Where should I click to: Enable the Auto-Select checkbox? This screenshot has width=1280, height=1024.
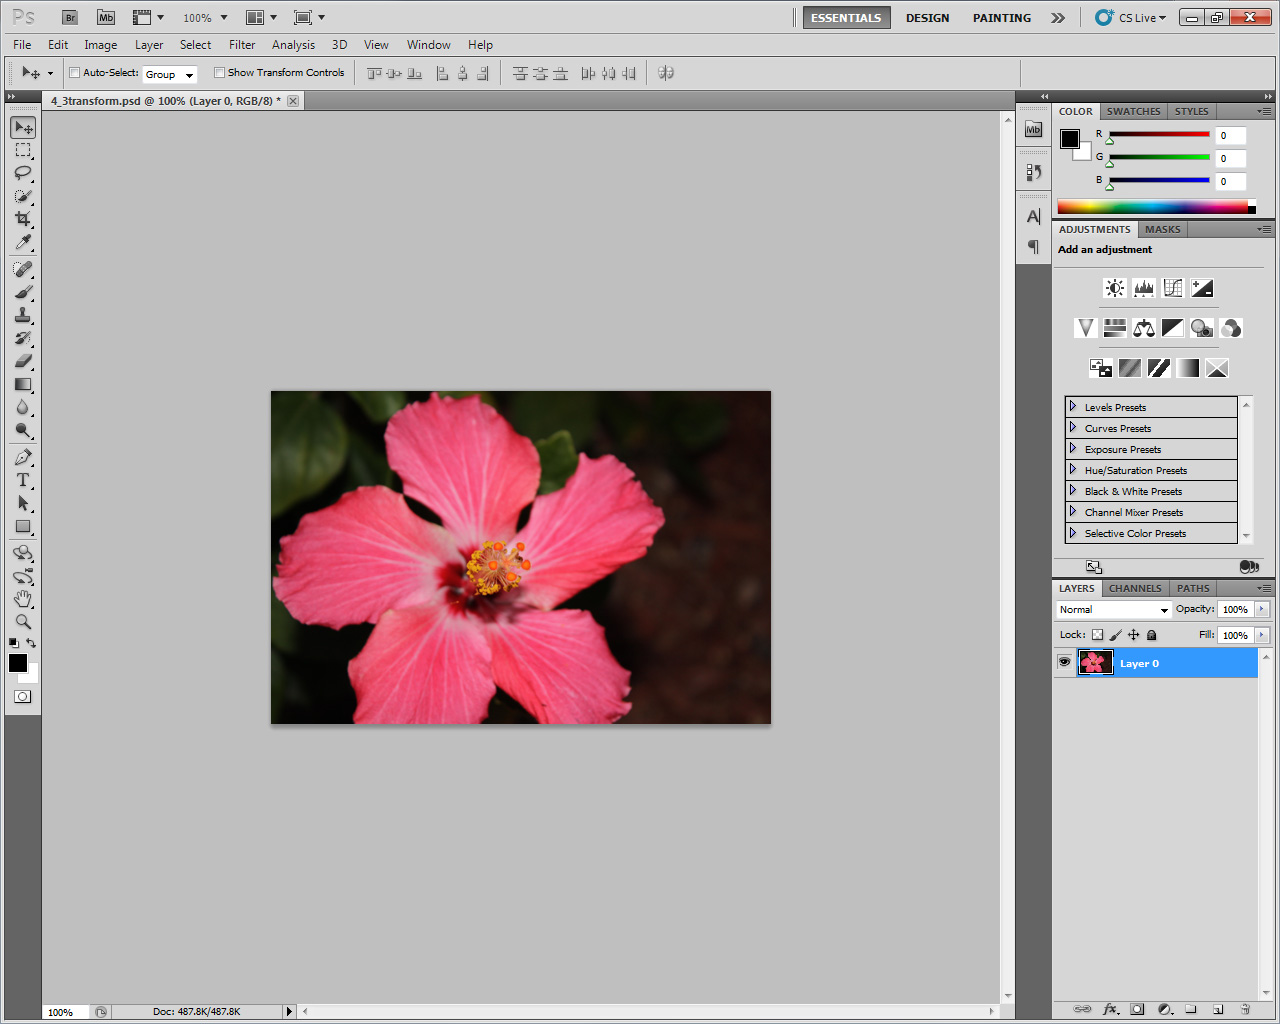pos(75,72)
